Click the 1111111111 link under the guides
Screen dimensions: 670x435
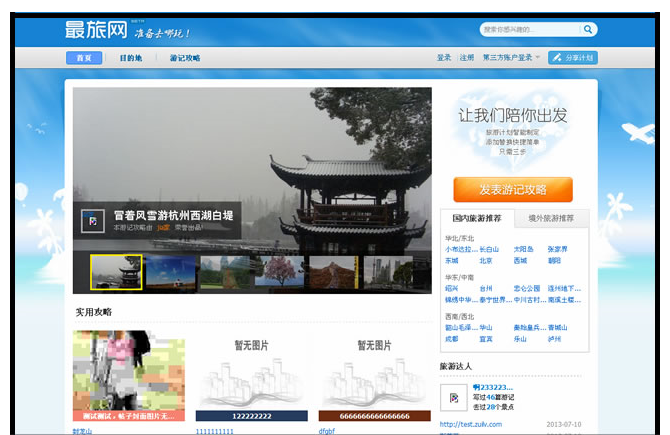pos(215,431)
